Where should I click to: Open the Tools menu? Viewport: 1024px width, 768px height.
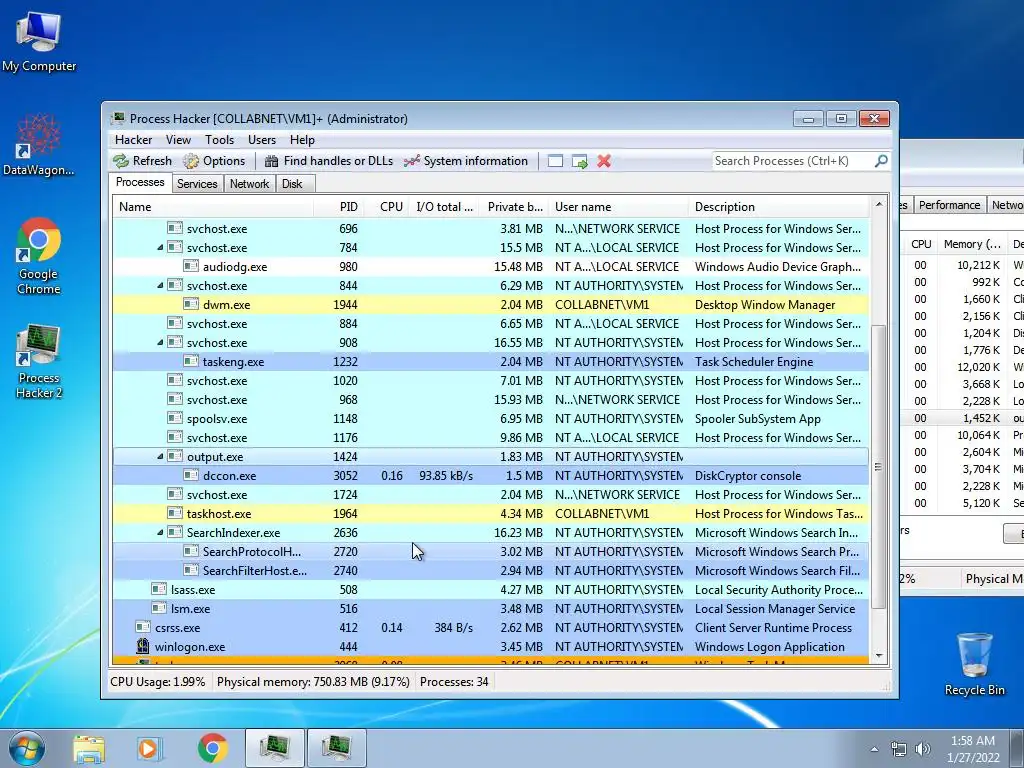(219, 140)
